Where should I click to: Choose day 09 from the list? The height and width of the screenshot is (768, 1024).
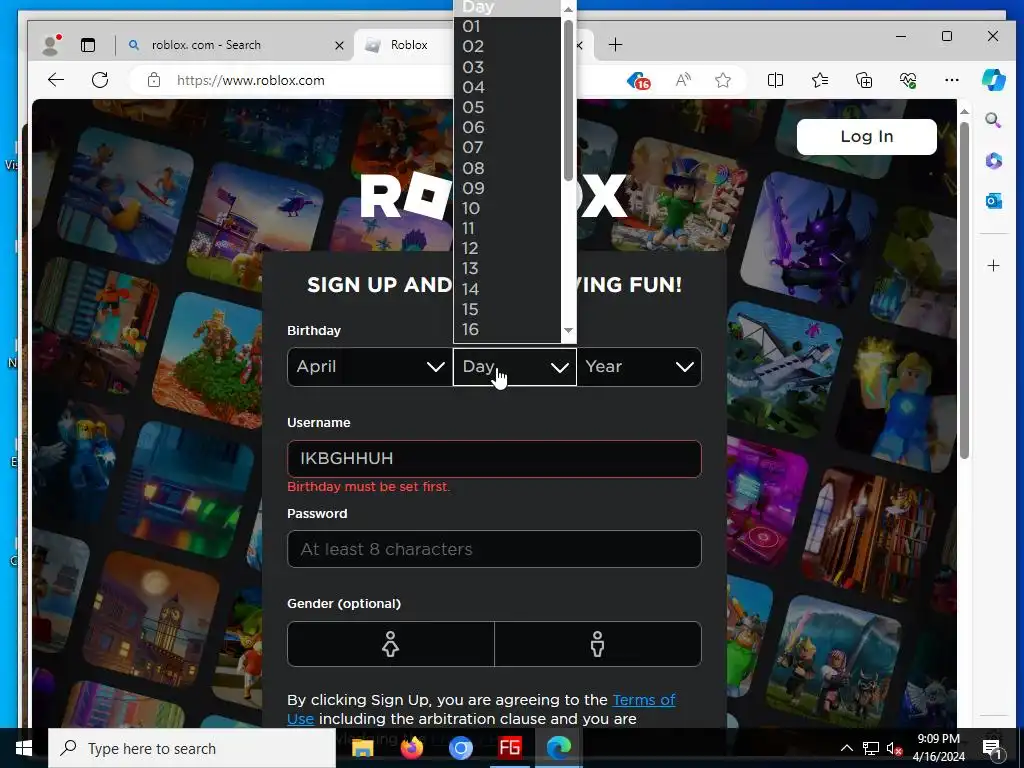pyautogui.click(x=507, y=188)
